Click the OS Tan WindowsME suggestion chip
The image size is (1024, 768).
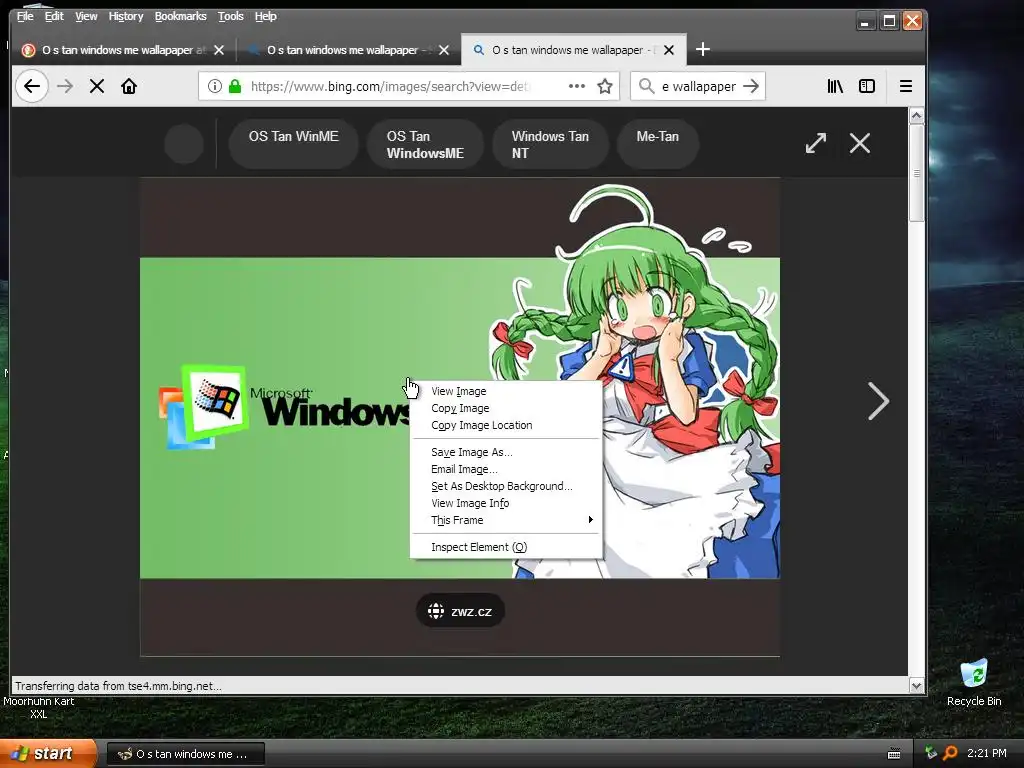(x=425, y=144)
